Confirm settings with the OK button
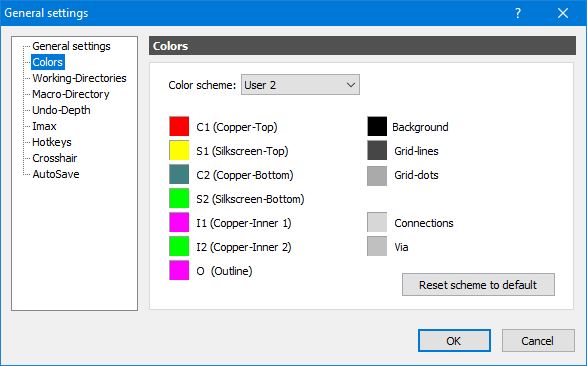This screenshot has height=366, width=587. (454, 341)
